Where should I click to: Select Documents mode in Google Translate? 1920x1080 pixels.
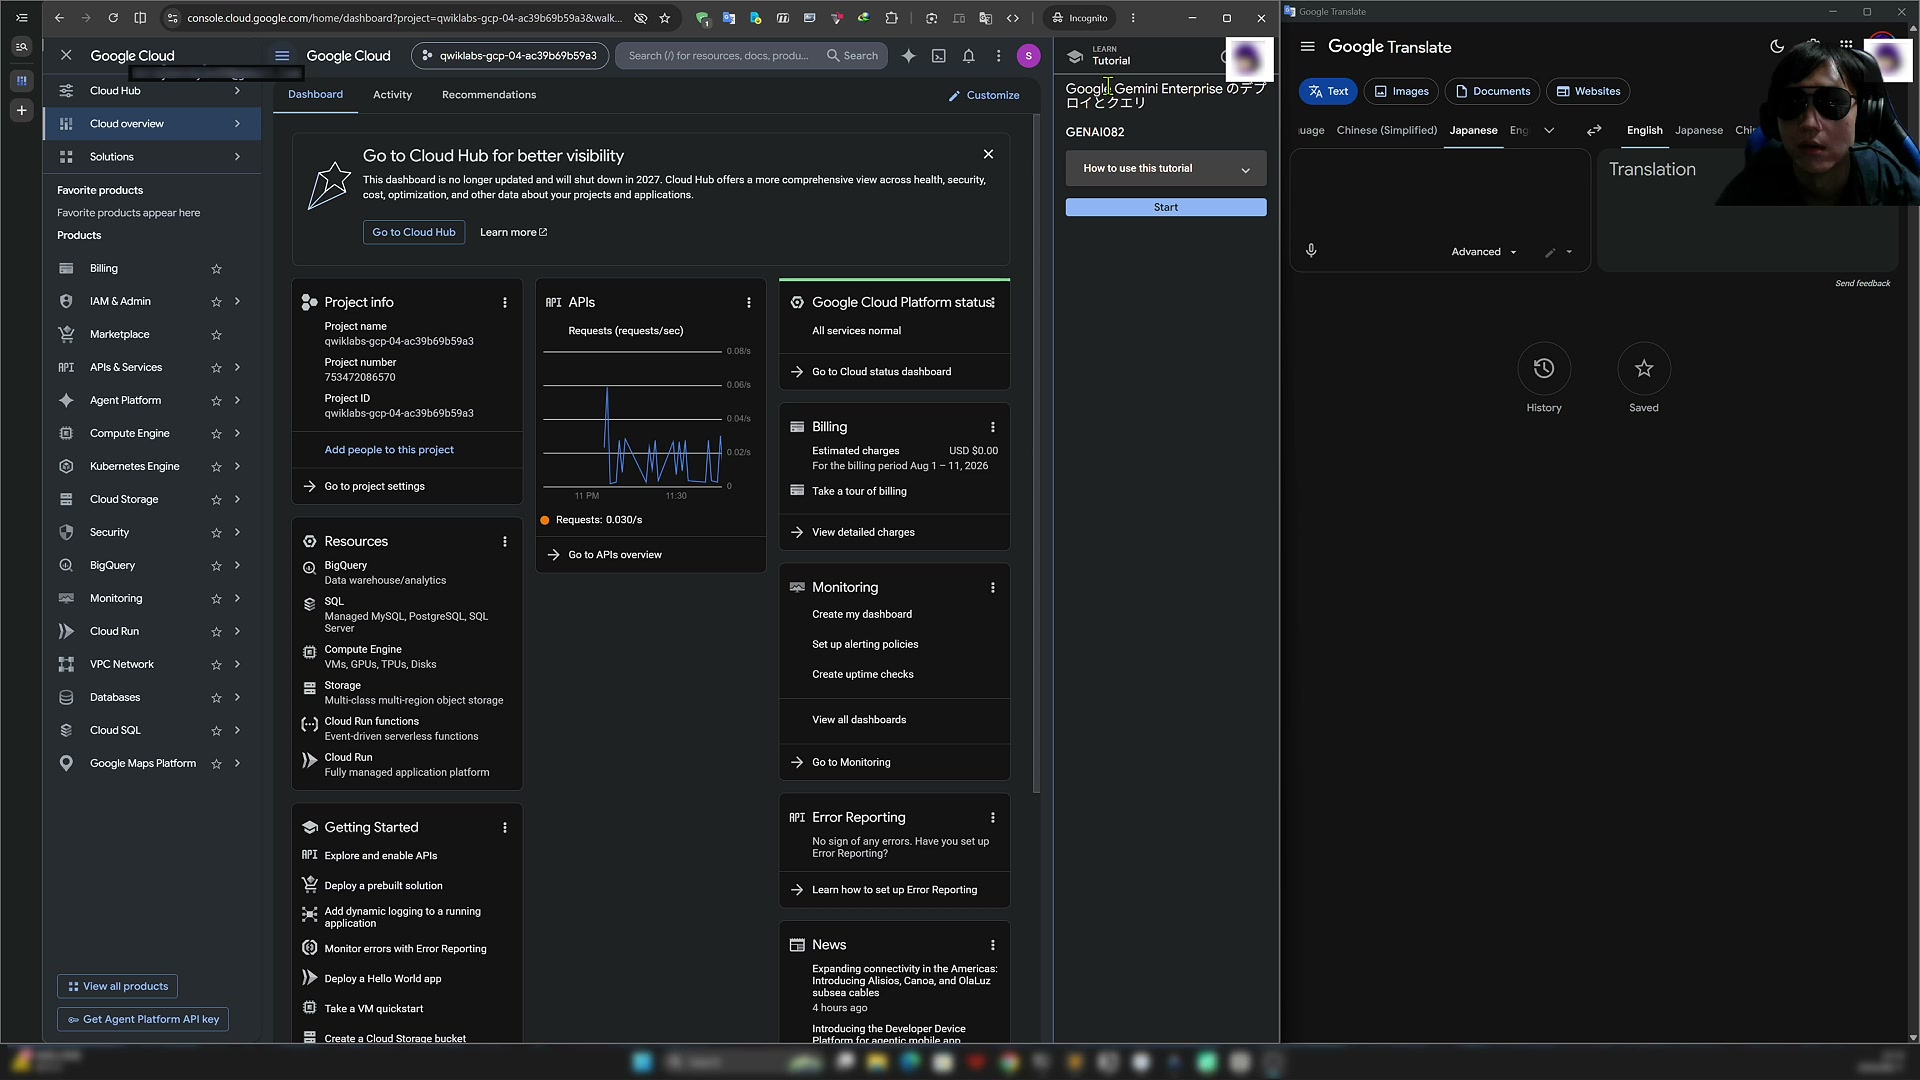1493,91
